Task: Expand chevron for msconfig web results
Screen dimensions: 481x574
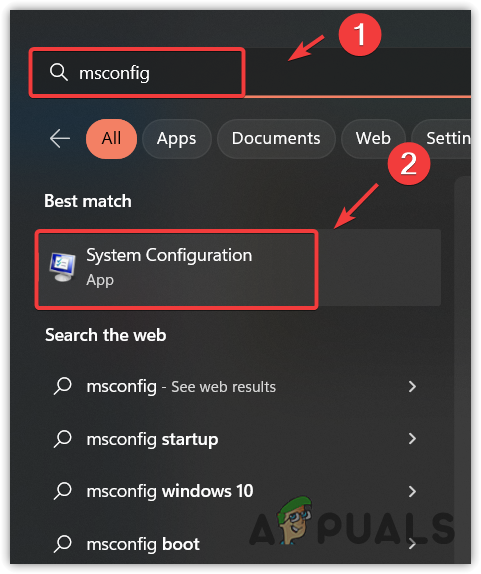Action: click(x=412, y=387)
